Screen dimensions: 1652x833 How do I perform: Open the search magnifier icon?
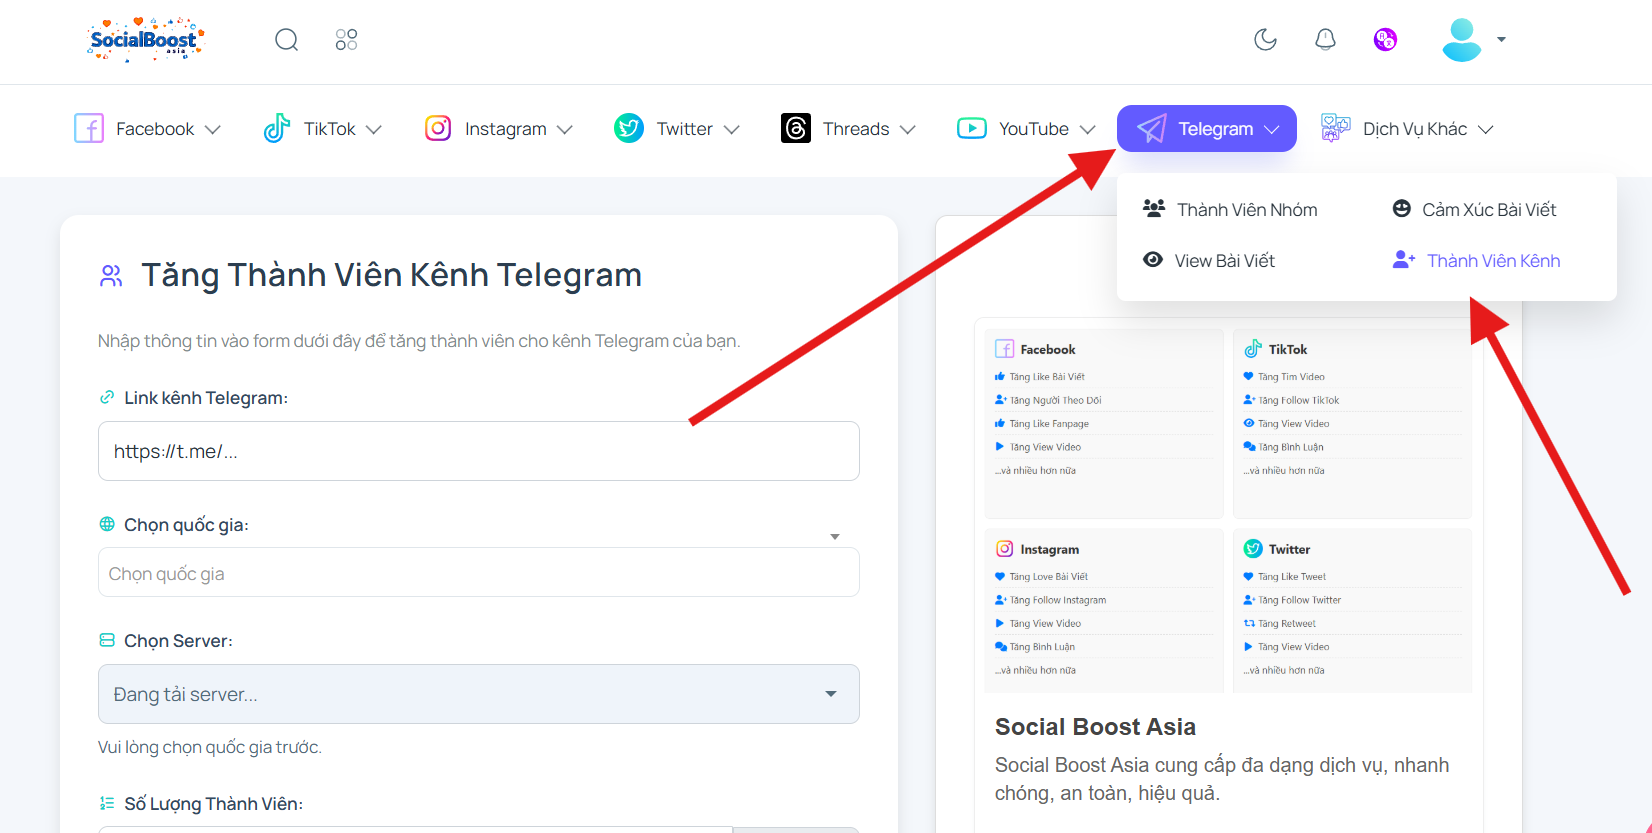click(x=287, y=40)
